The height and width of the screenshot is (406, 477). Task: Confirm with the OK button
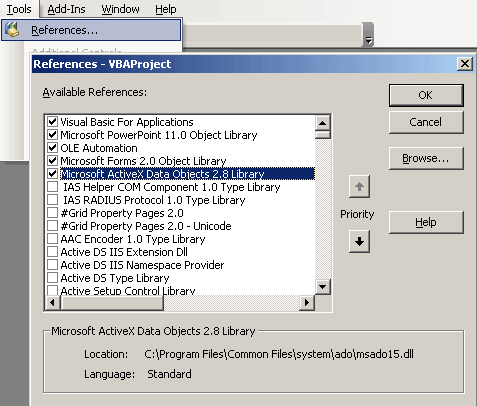click(426, 95)
